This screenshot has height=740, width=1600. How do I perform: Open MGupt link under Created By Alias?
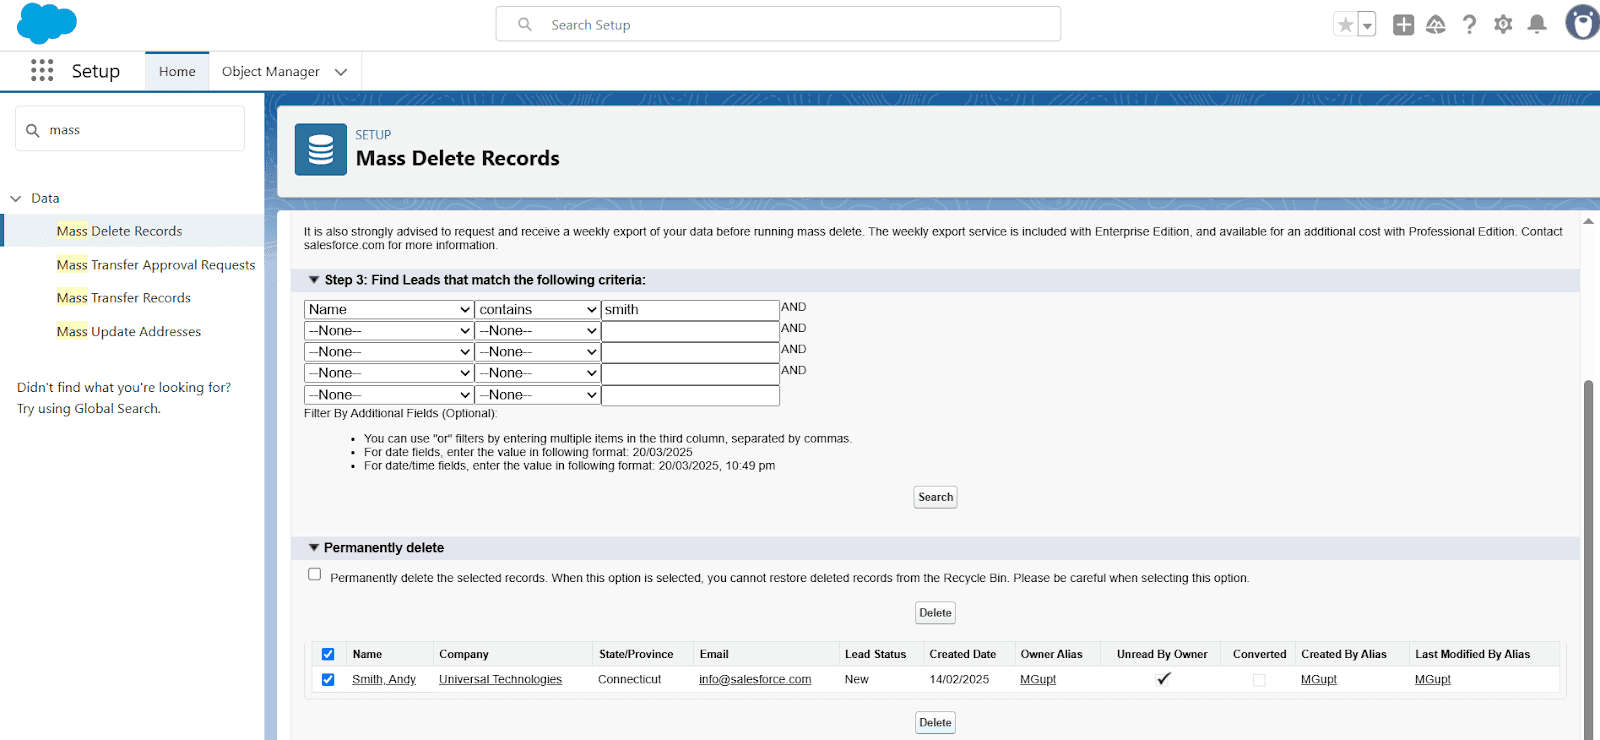click(1318, 679)
